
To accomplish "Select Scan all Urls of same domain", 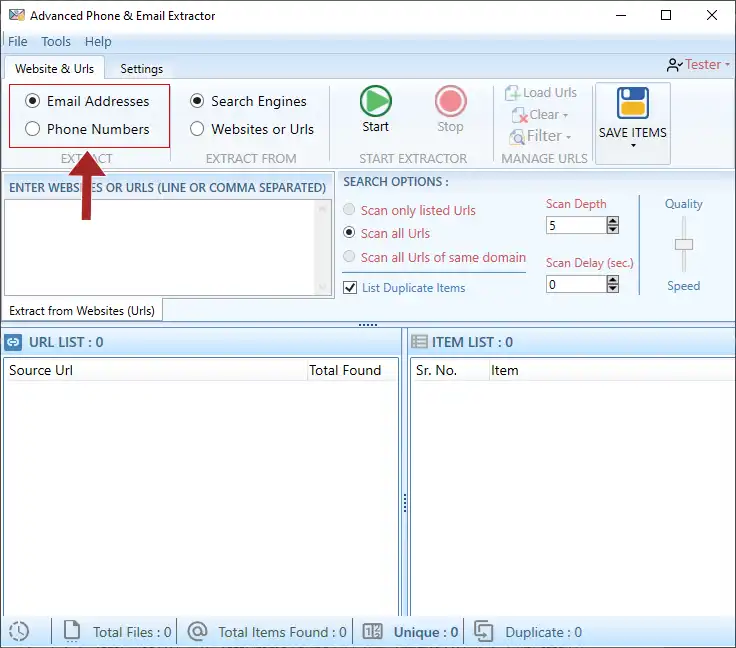I will (349, 256).
